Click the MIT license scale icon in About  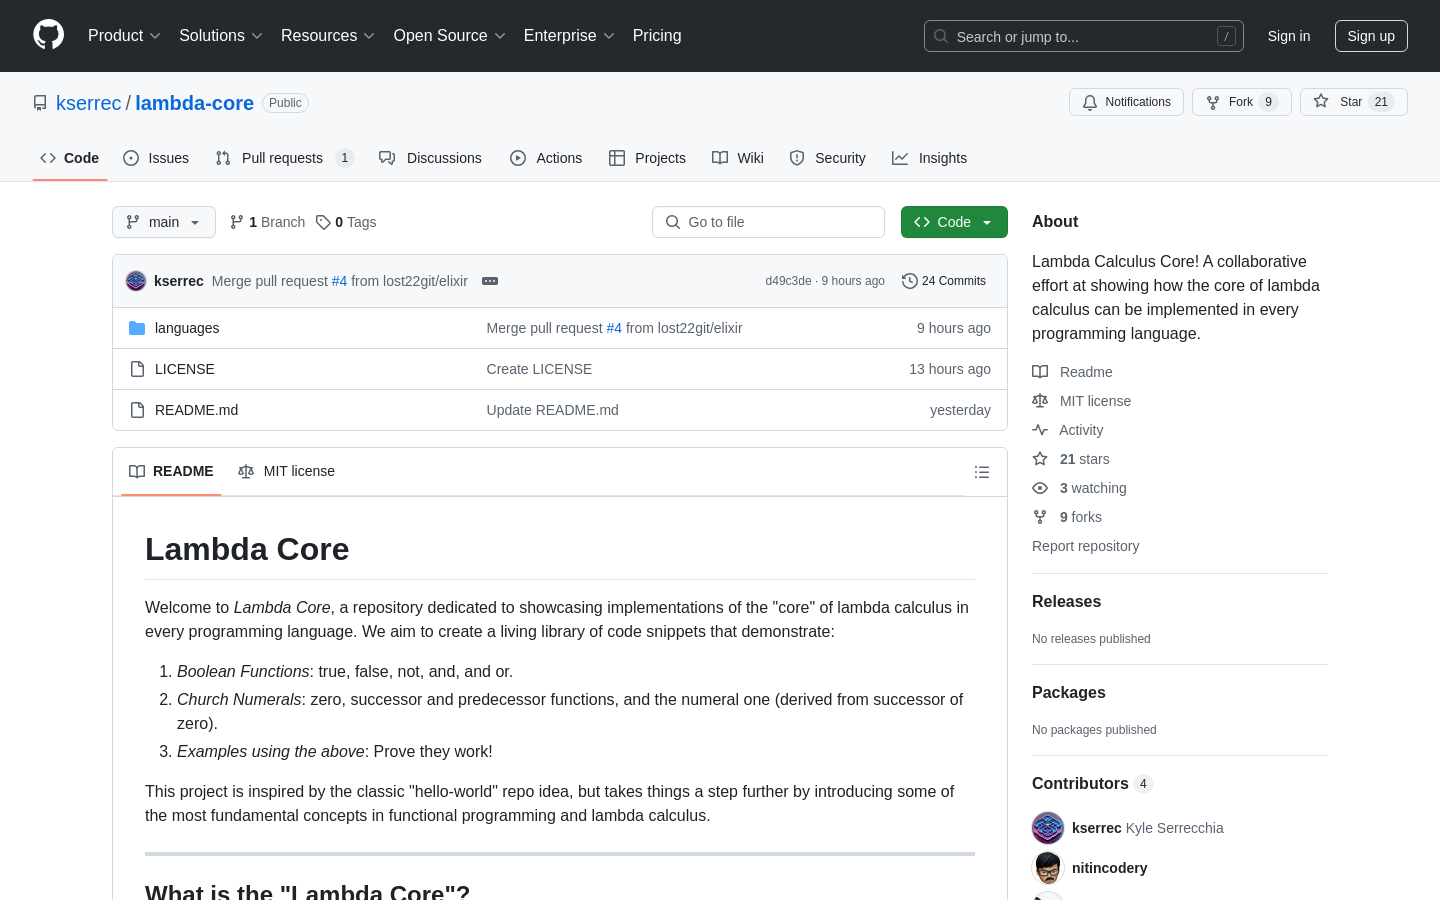(1040, 401)
